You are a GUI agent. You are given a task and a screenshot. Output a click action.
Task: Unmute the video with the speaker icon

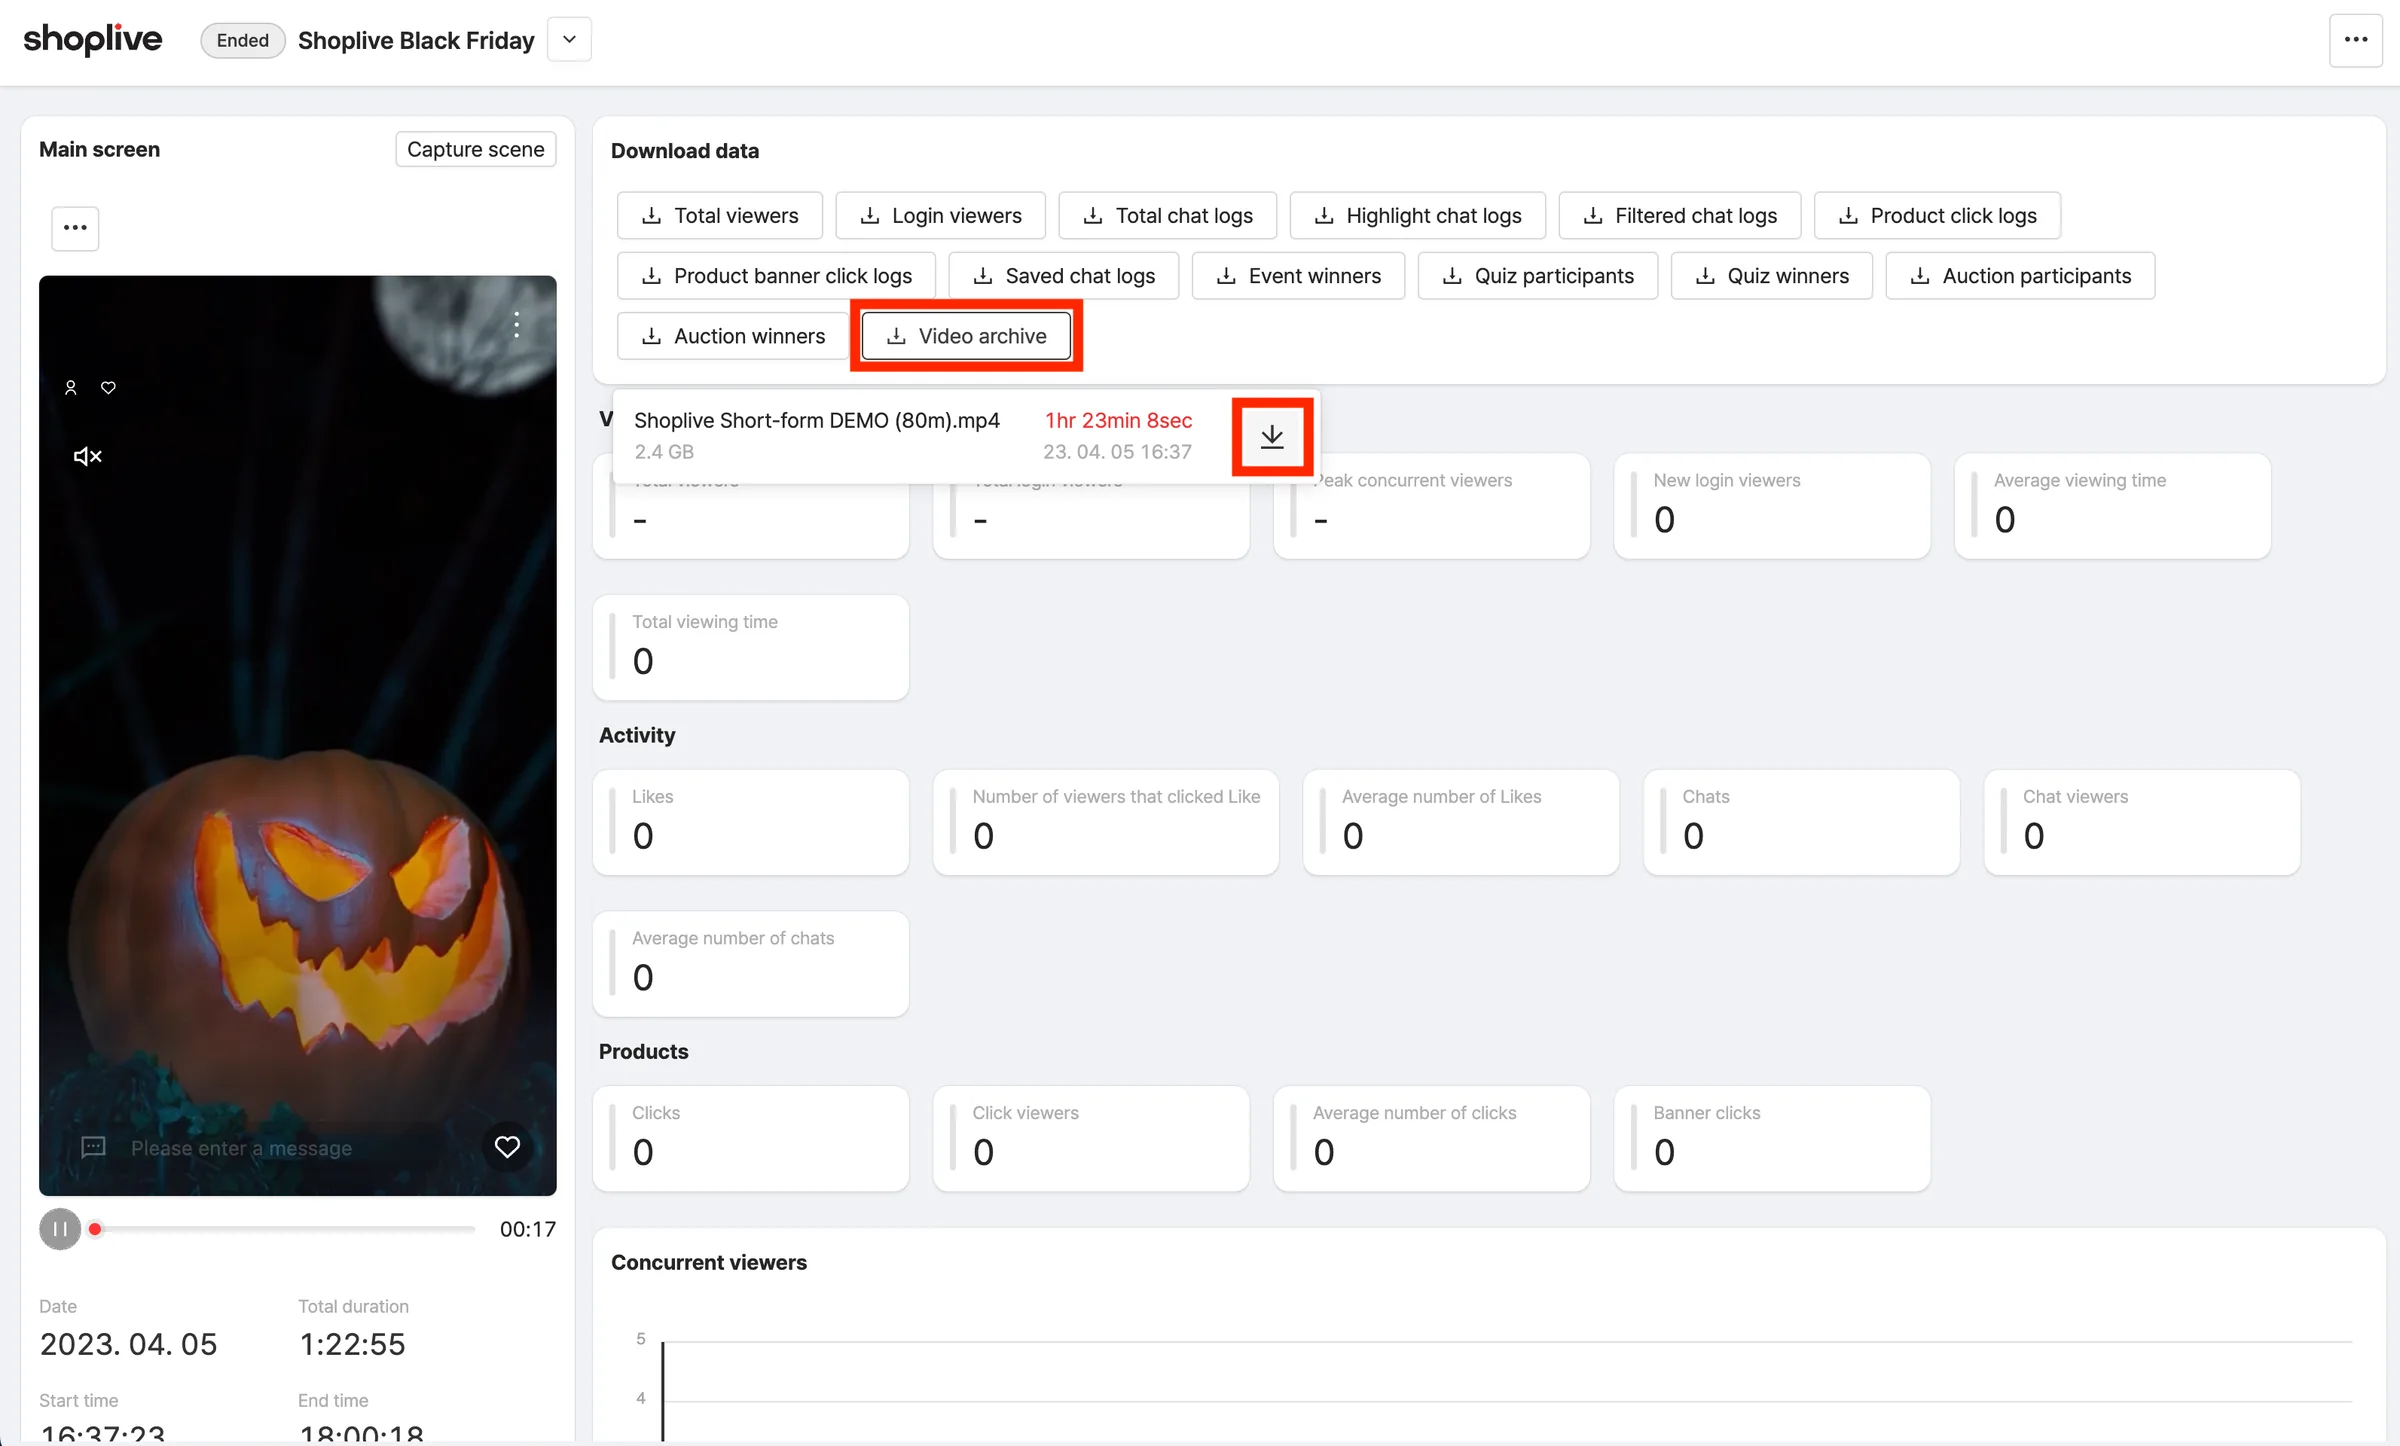click(x=88, y=457)
